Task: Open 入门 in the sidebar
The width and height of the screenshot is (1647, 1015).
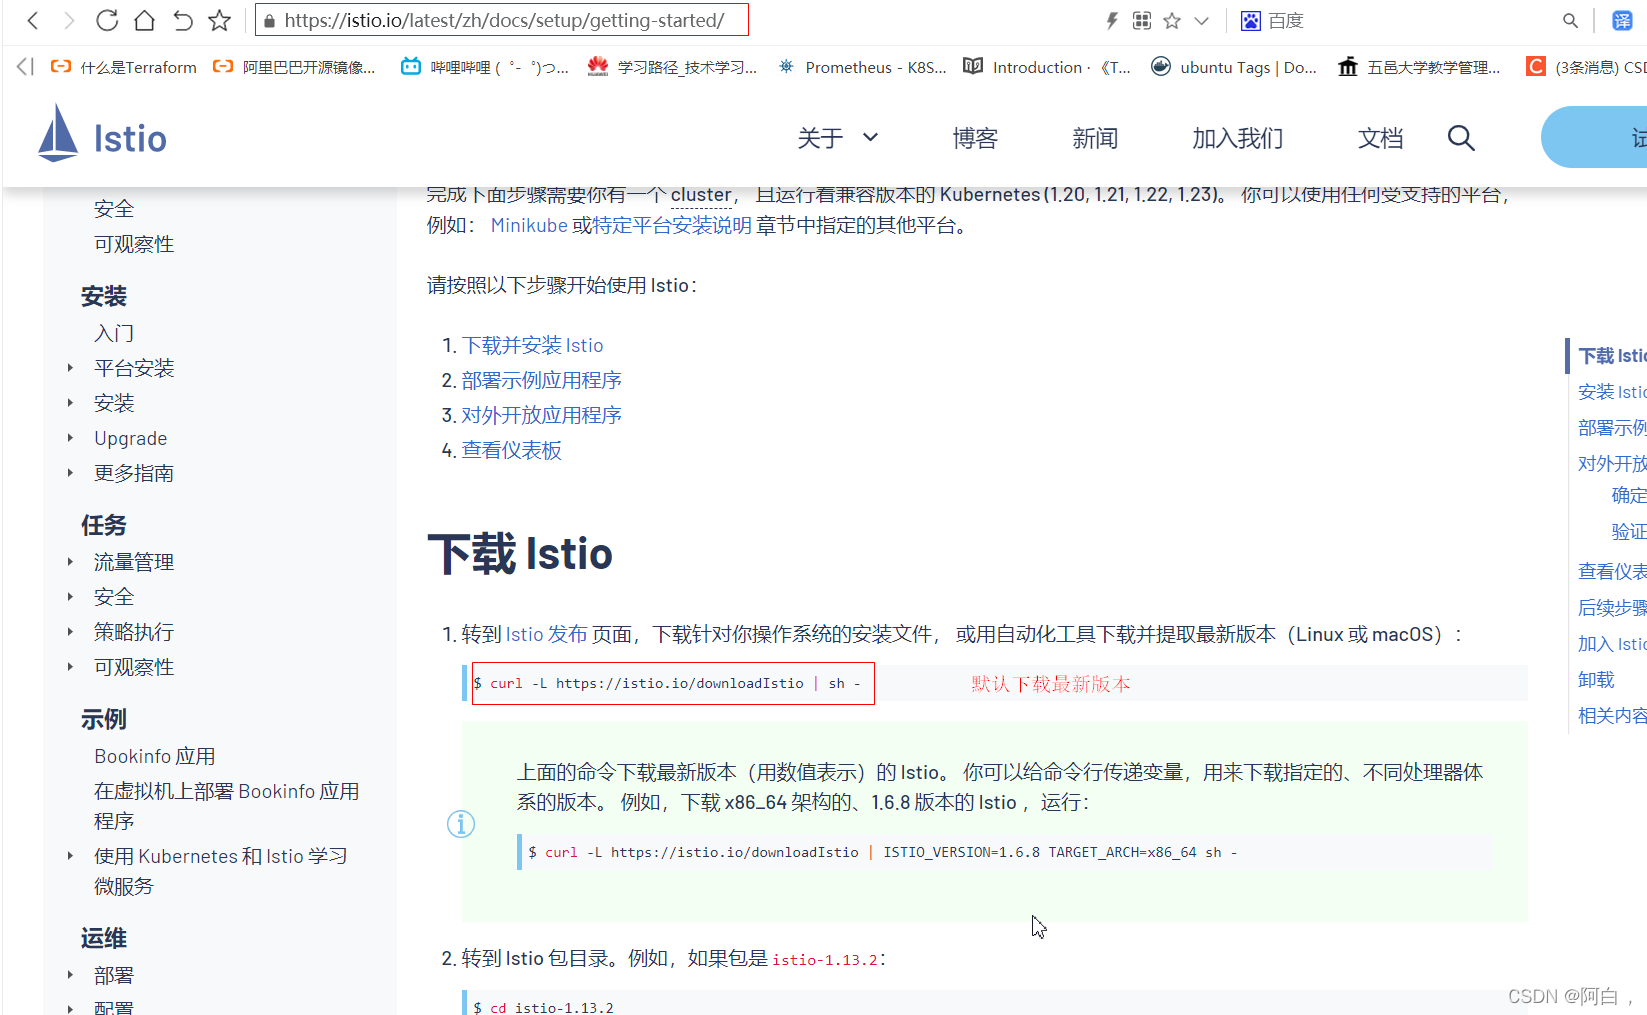Action: click(114, 333)
